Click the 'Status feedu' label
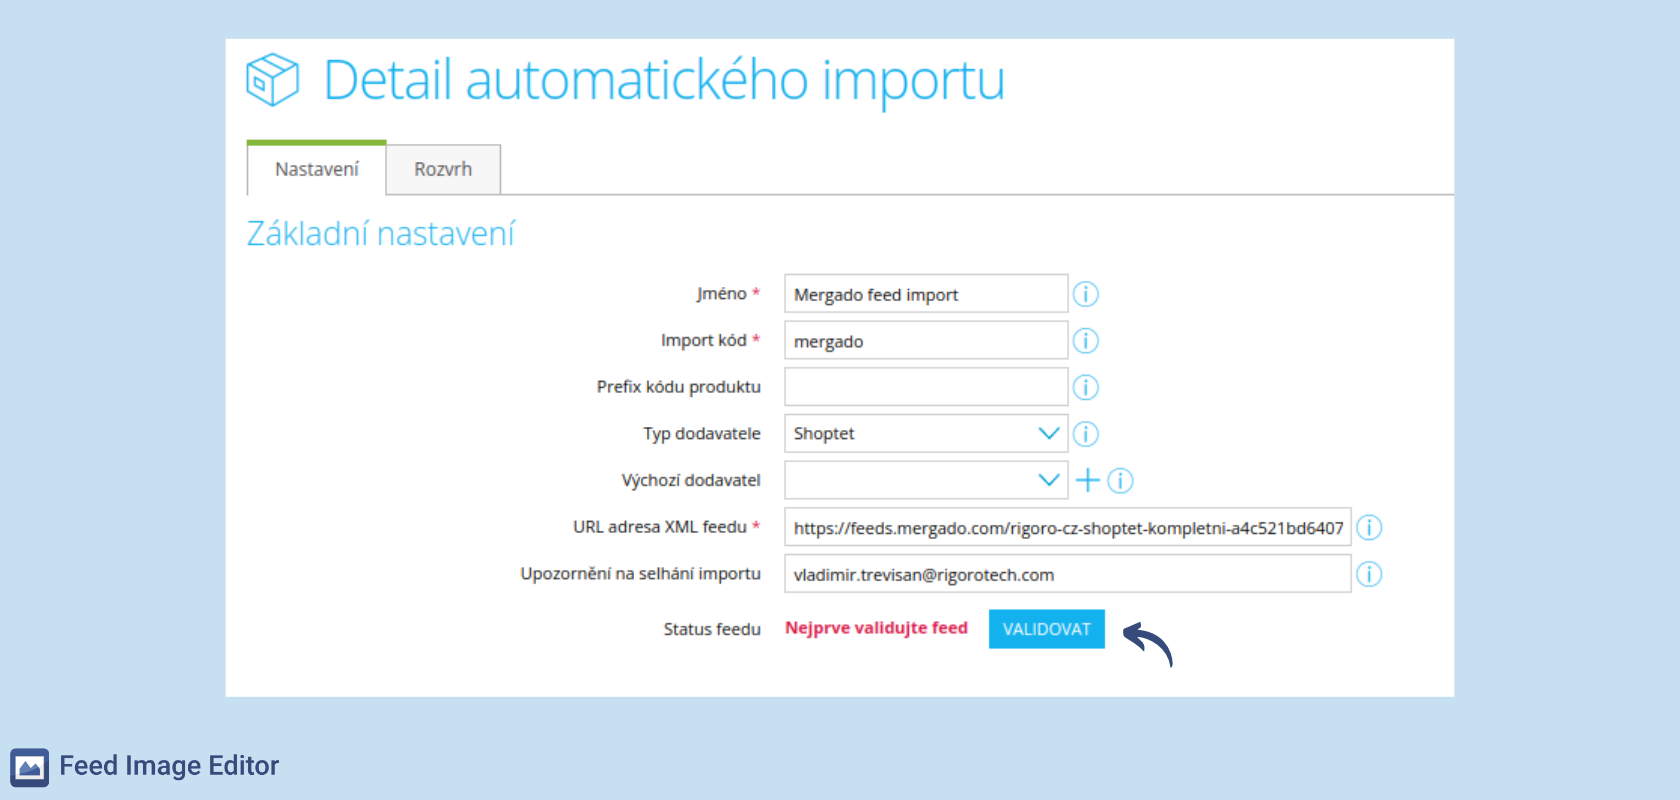The image size is (1680, 800). tap(712, 629)
